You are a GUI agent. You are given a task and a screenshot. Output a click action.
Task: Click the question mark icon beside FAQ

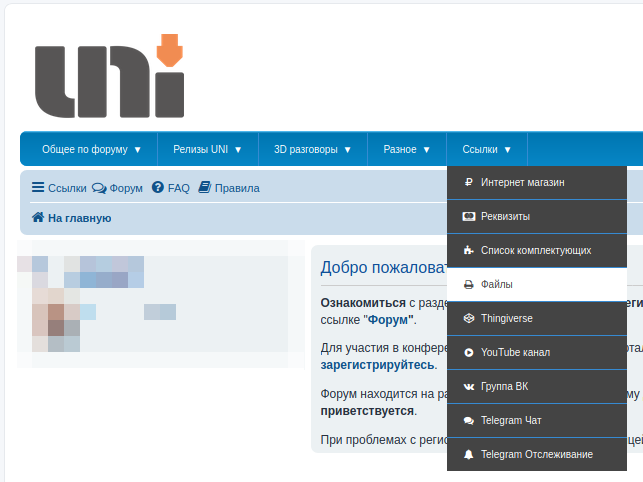point(157,187)
